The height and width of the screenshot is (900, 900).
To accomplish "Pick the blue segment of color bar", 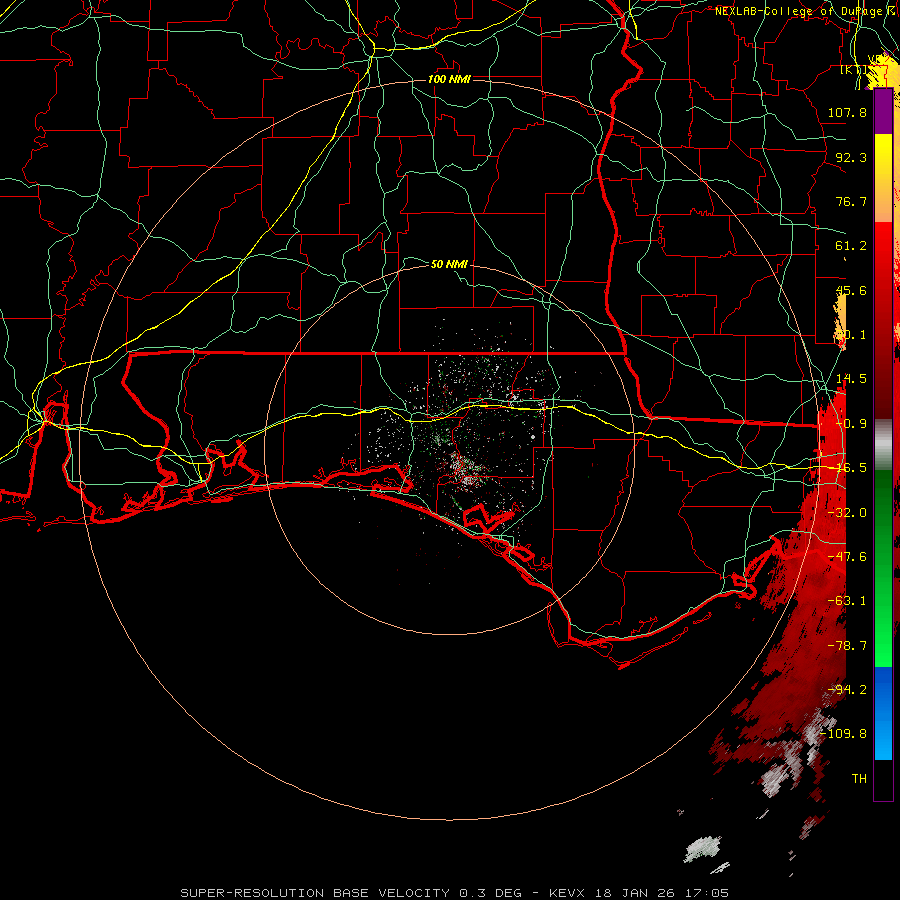I will pos(883,713).
